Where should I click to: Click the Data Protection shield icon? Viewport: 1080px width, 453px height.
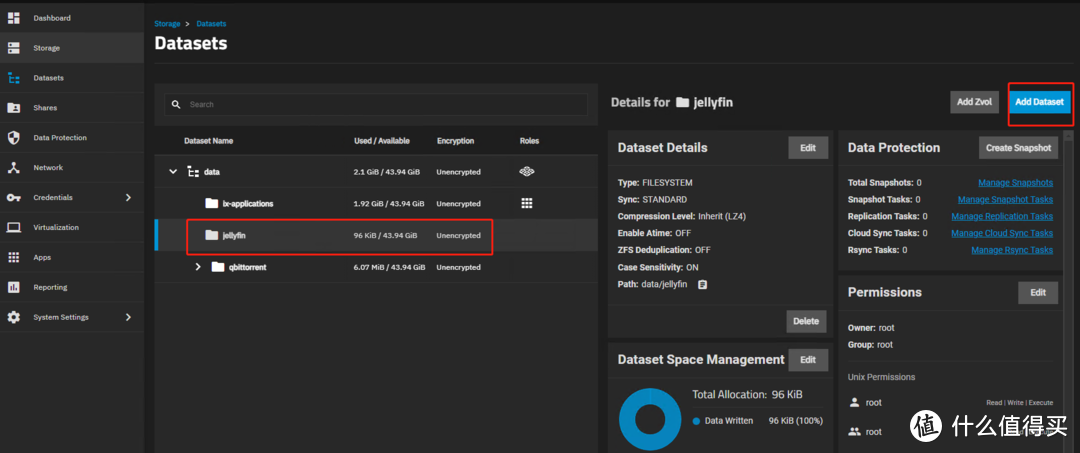tap(14, 138)
